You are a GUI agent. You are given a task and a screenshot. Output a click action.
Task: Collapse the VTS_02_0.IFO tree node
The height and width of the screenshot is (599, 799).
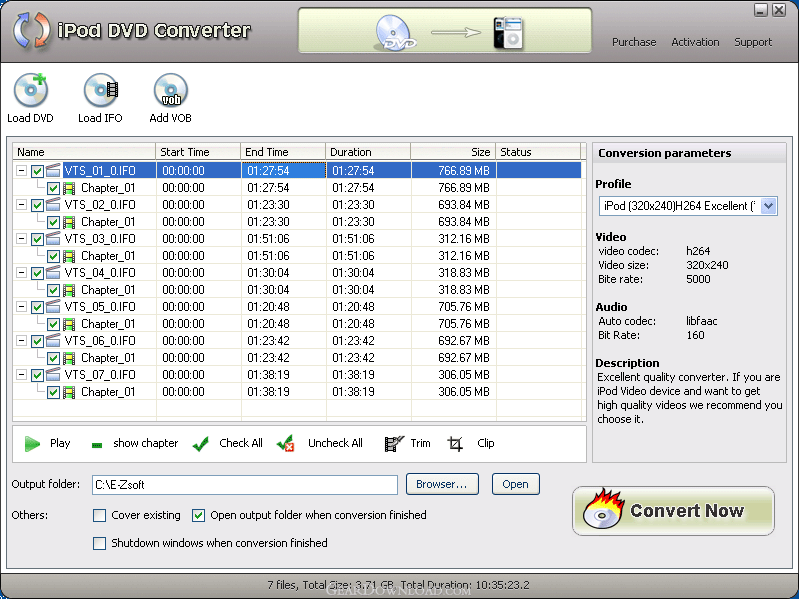21,205
